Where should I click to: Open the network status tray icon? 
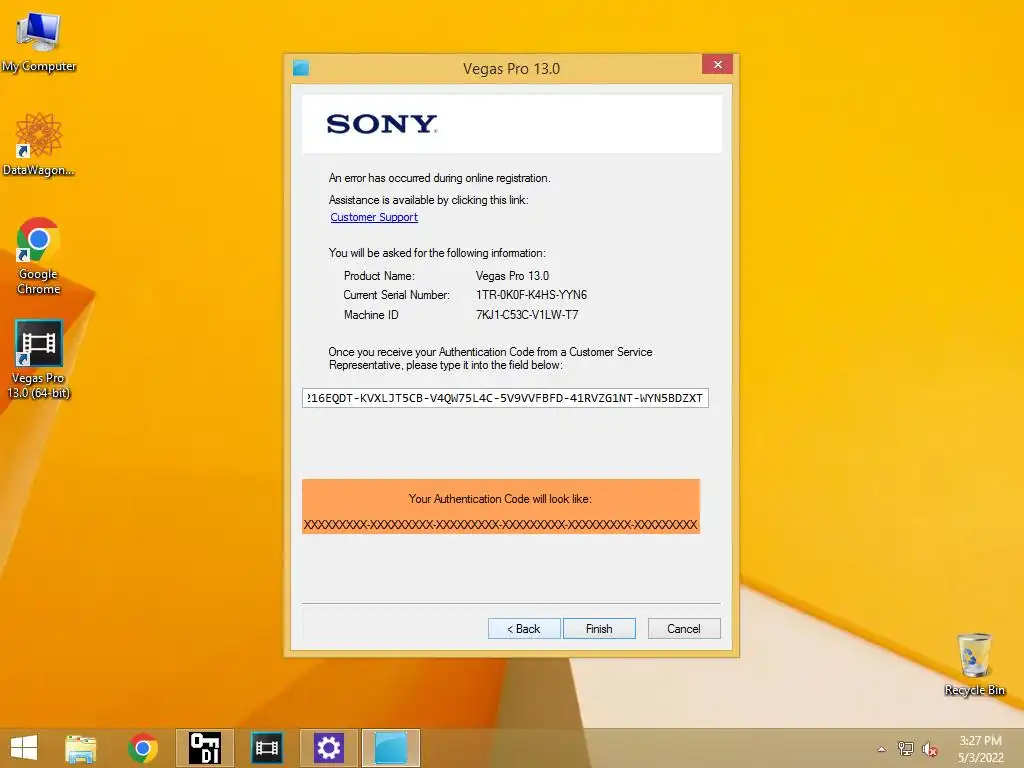coord(906,749)
